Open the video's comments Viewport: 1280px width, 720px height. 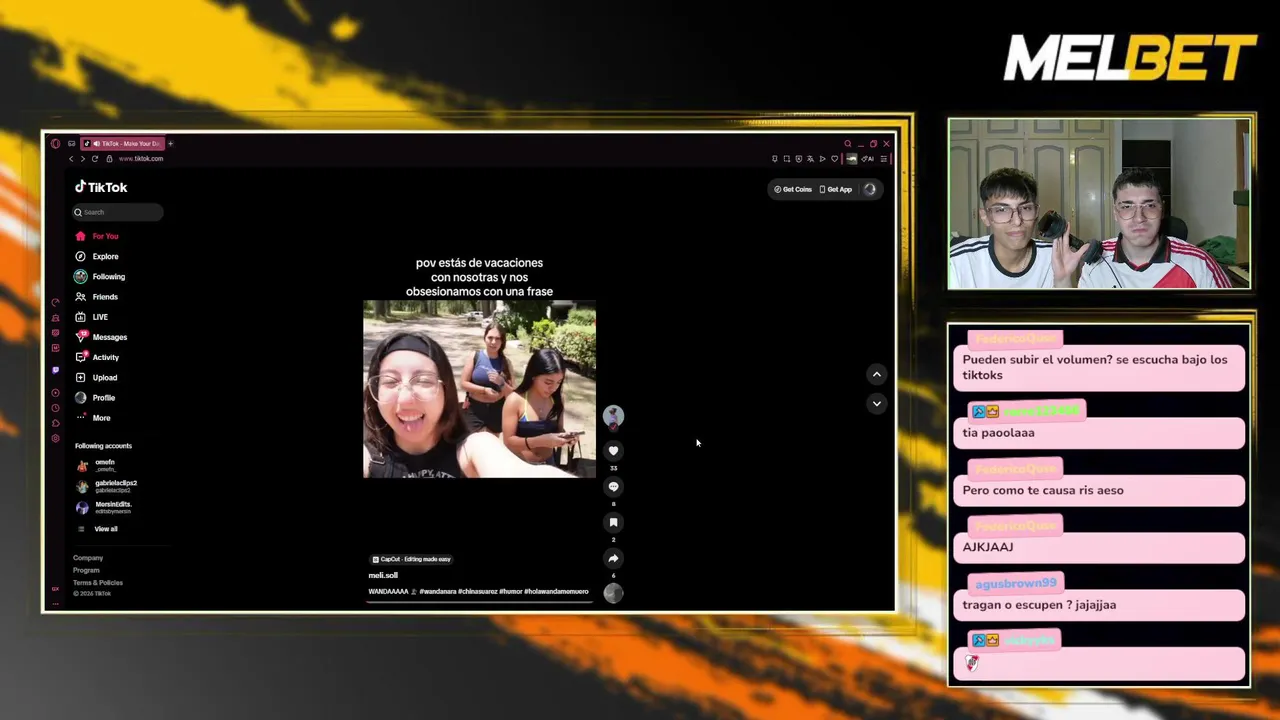pyautogui.click(x=613, y=487)
